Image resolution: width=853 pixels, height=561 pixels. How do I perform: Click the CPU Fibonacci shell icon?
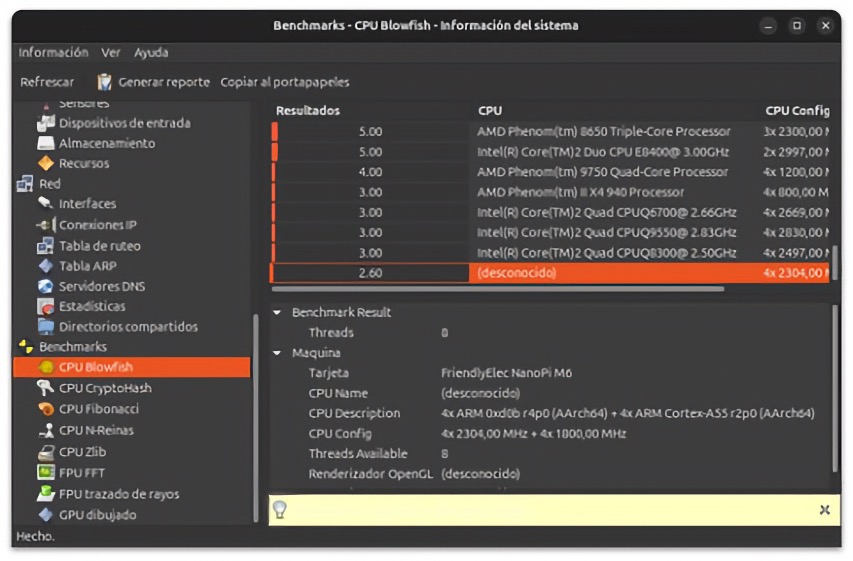pyautogui.click(x=46, y=409)
